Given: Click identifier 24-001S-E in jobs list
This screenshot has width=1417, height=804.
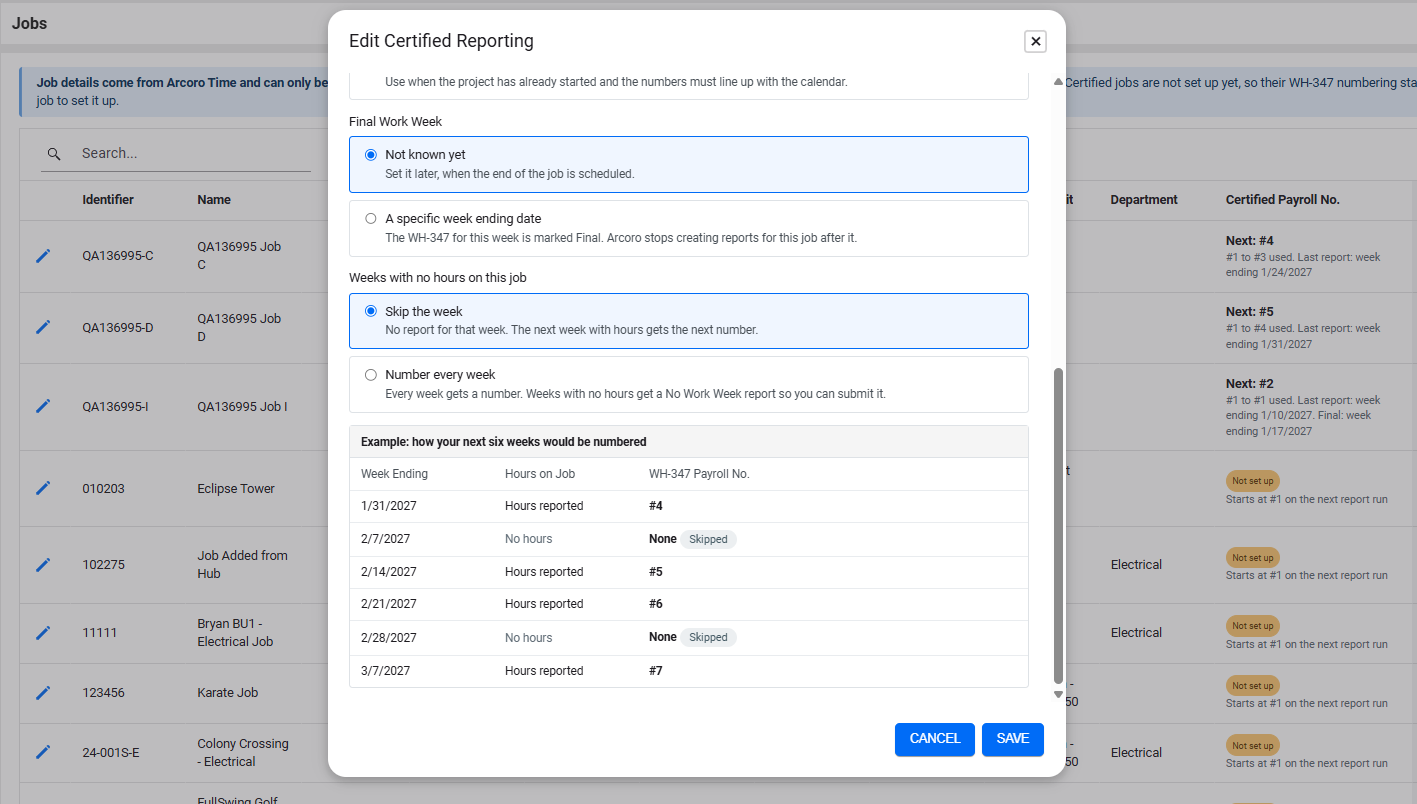Looking at the screenshot, I should (111, 753).
